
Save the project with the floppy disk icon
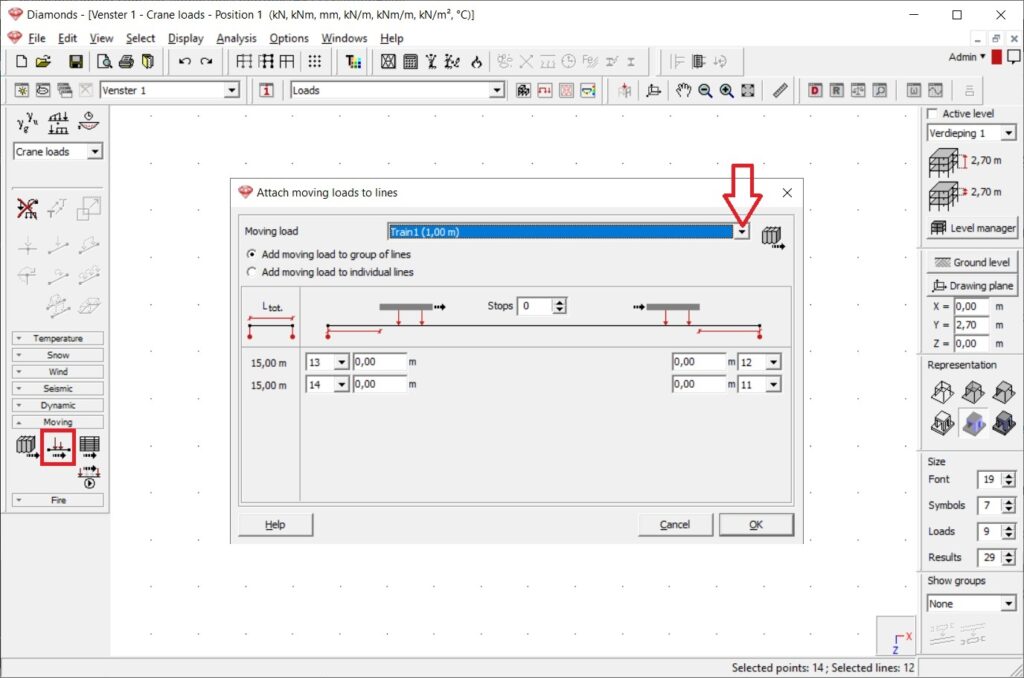[x=76, y=61]
